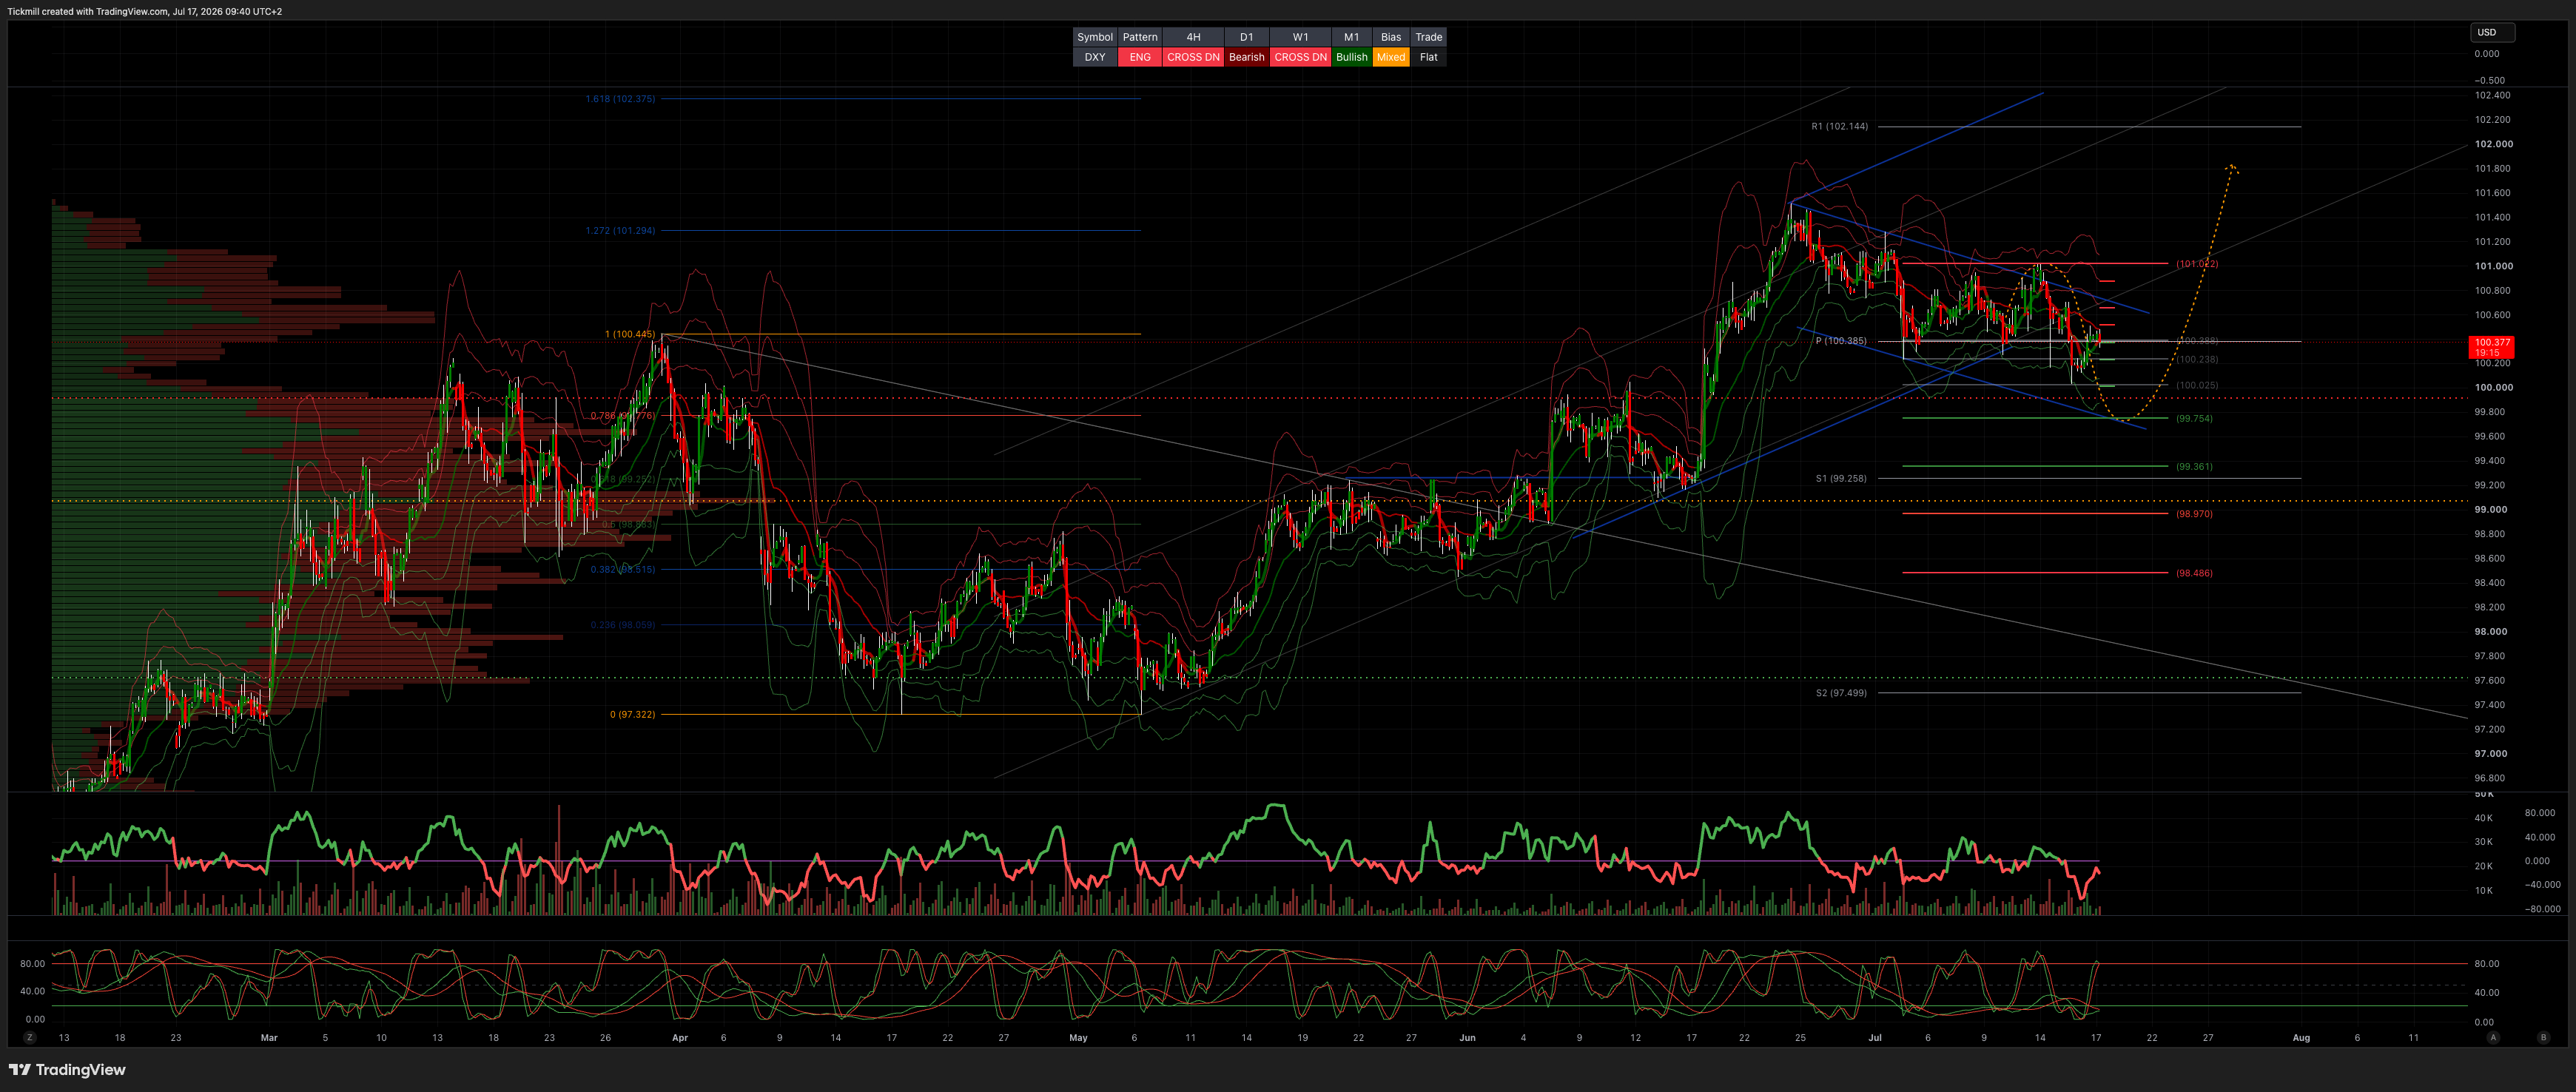Click the W1 column header

(x=1300, y=37)
